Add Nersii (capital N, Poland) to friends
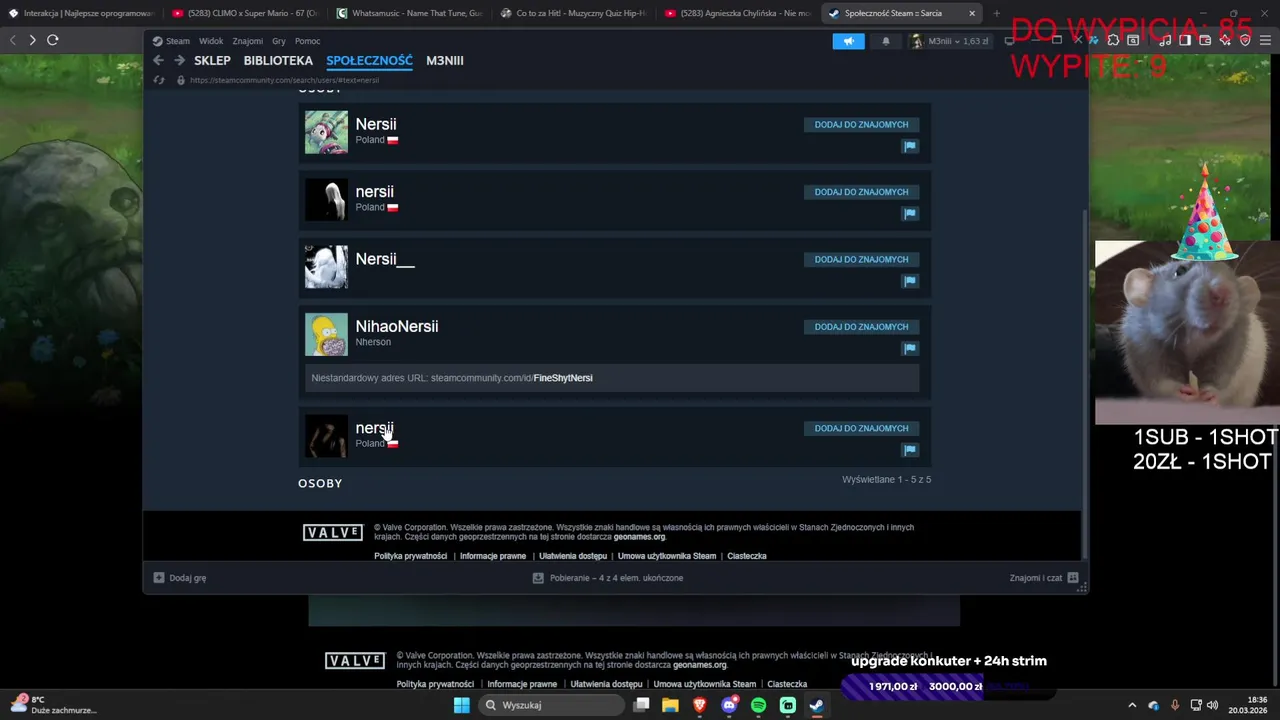Image resolution: width=1280 pixels, height=720 pixels. (x=861, y=125)
